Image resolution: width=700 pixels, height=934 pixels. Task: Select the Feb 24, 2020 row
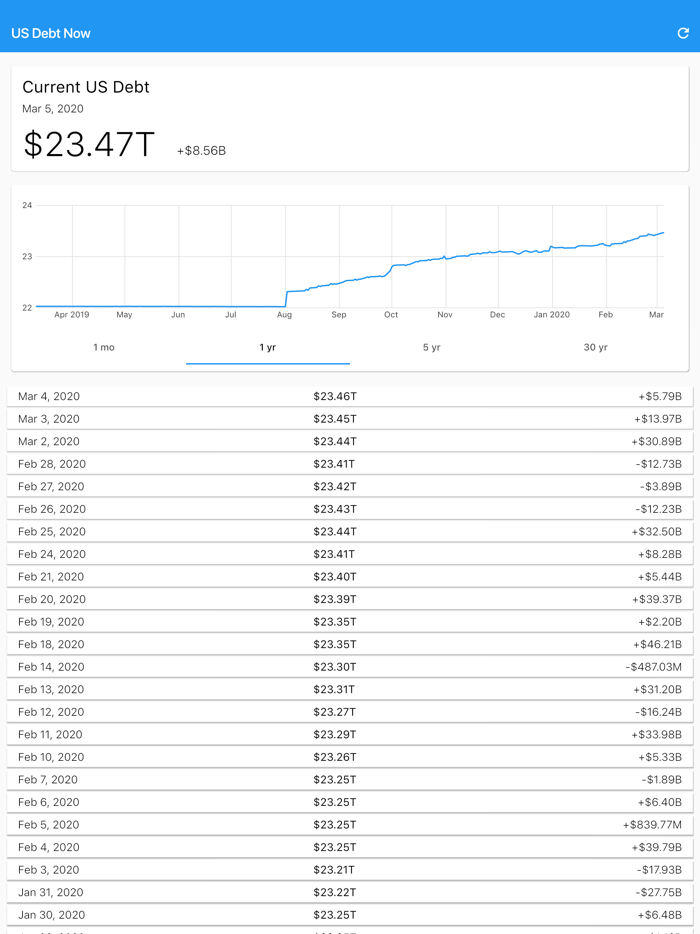click(350, 554)
